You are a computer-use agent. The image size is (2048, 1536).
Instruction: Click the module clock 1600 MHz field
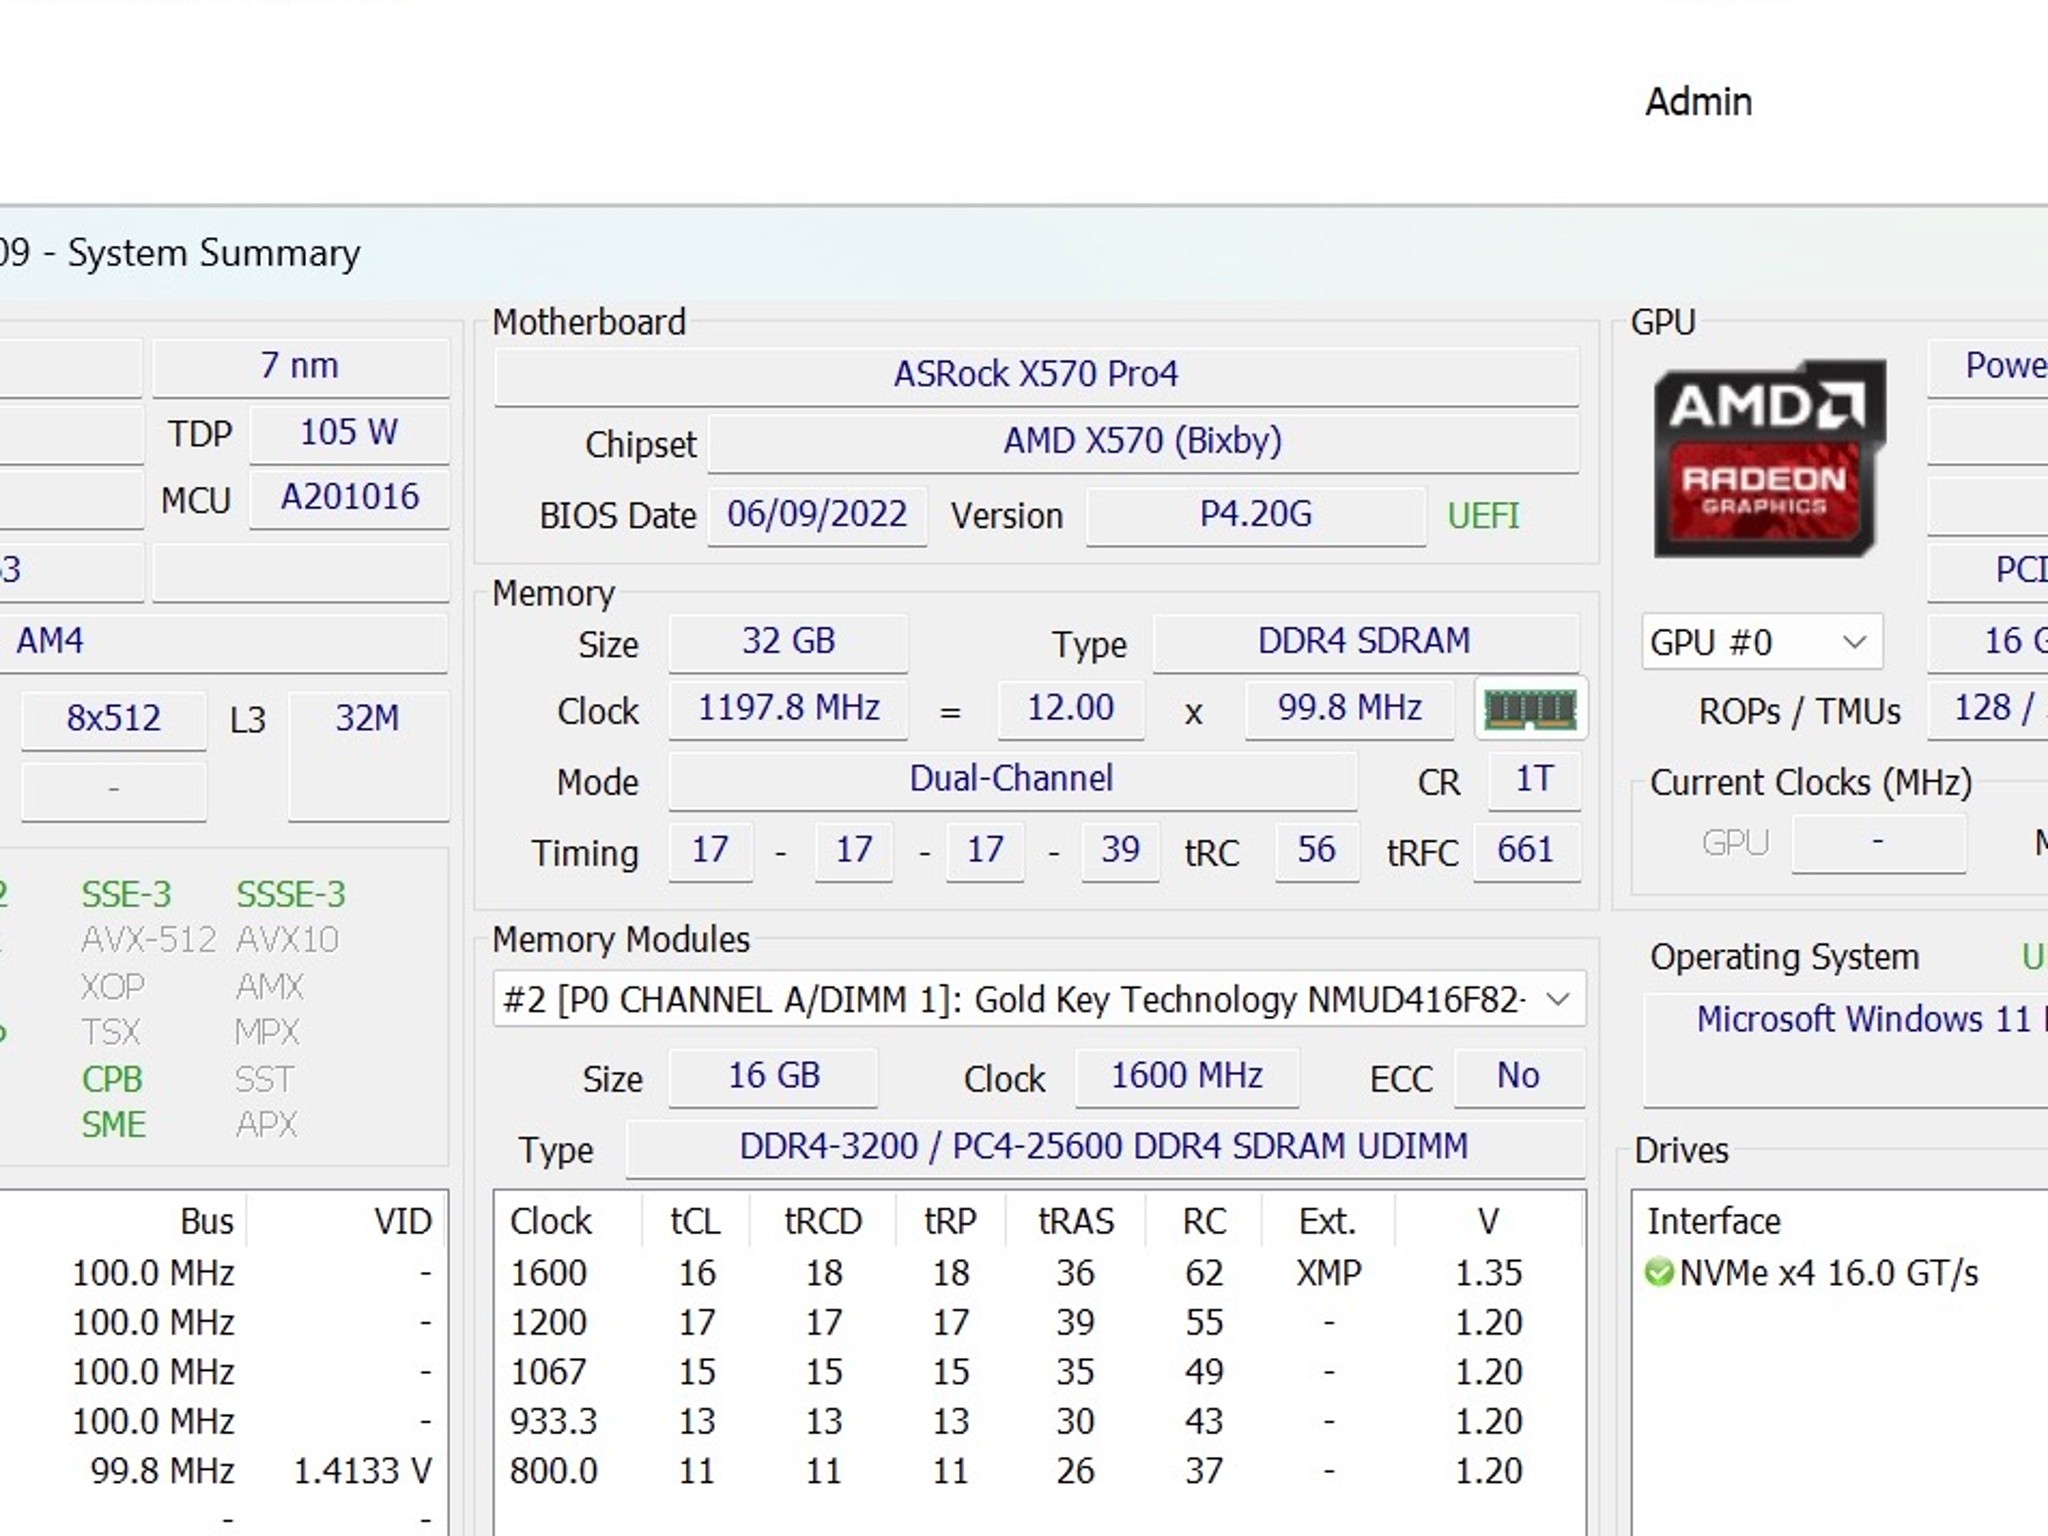[1187, 1077]
